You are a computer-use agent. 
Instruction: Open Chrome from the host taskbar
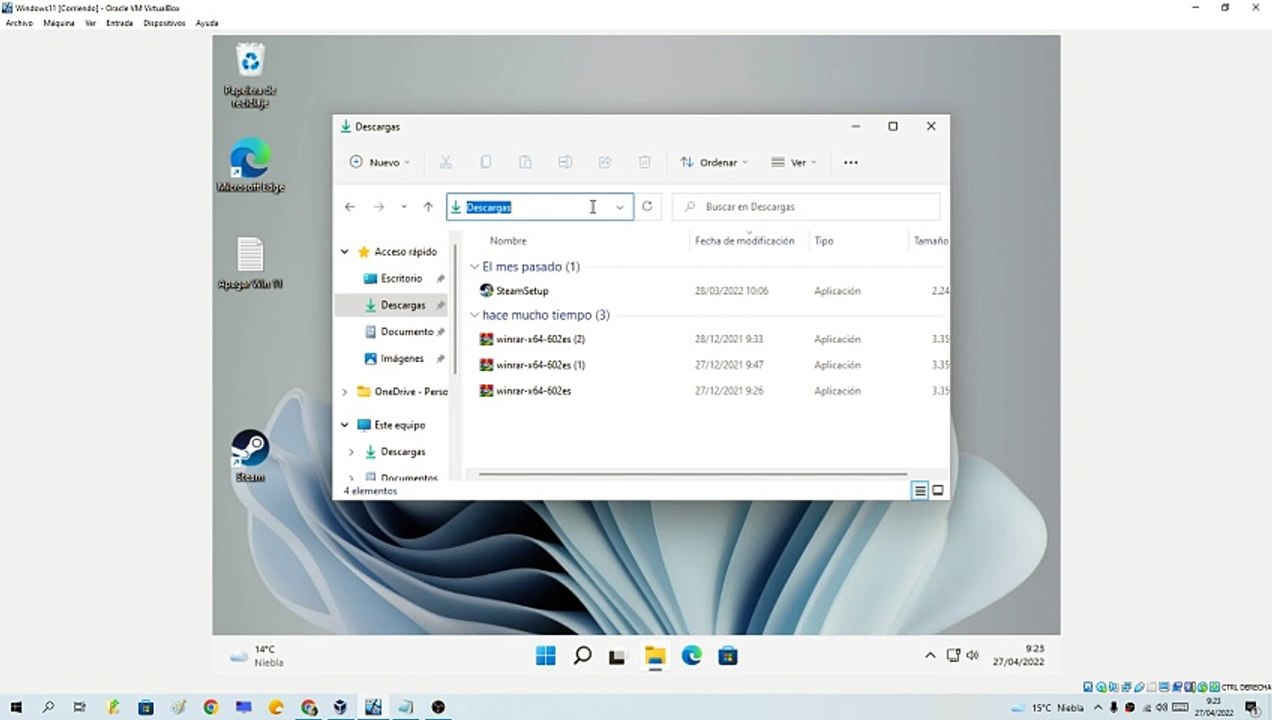pos(210,707)
